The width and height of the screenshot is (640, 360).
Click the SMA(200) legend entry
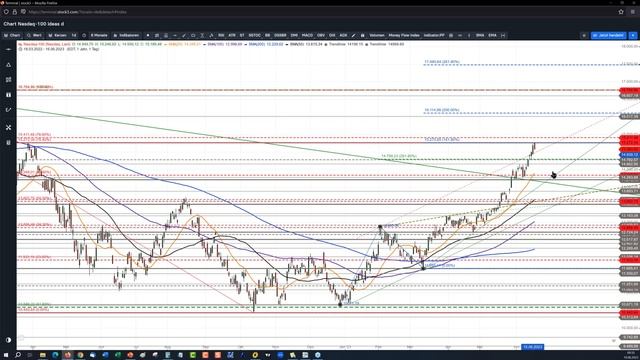[265, 44]
